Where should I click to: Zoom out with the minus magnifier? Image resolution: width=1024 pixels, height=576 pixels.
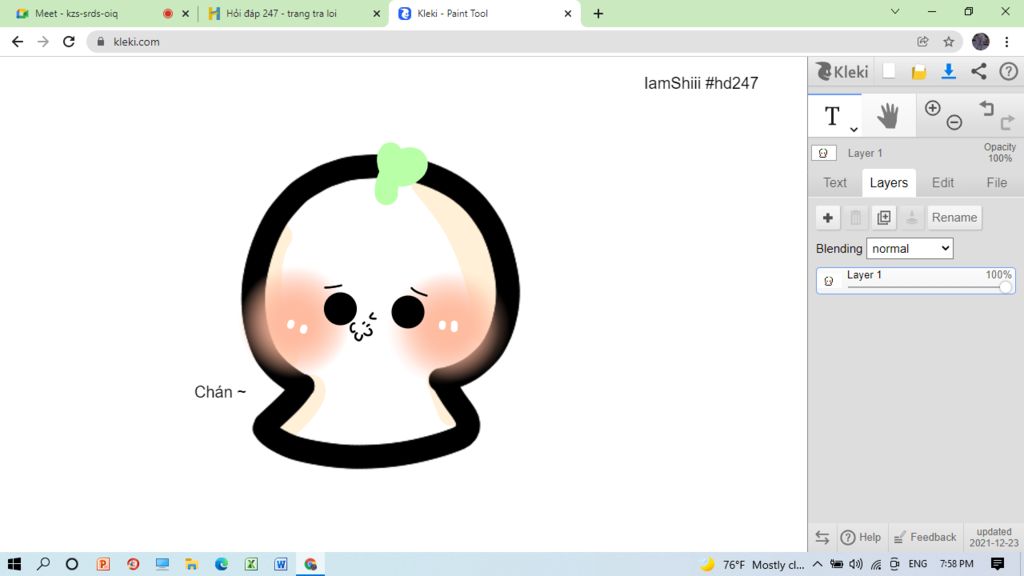[x=954, y=122]
